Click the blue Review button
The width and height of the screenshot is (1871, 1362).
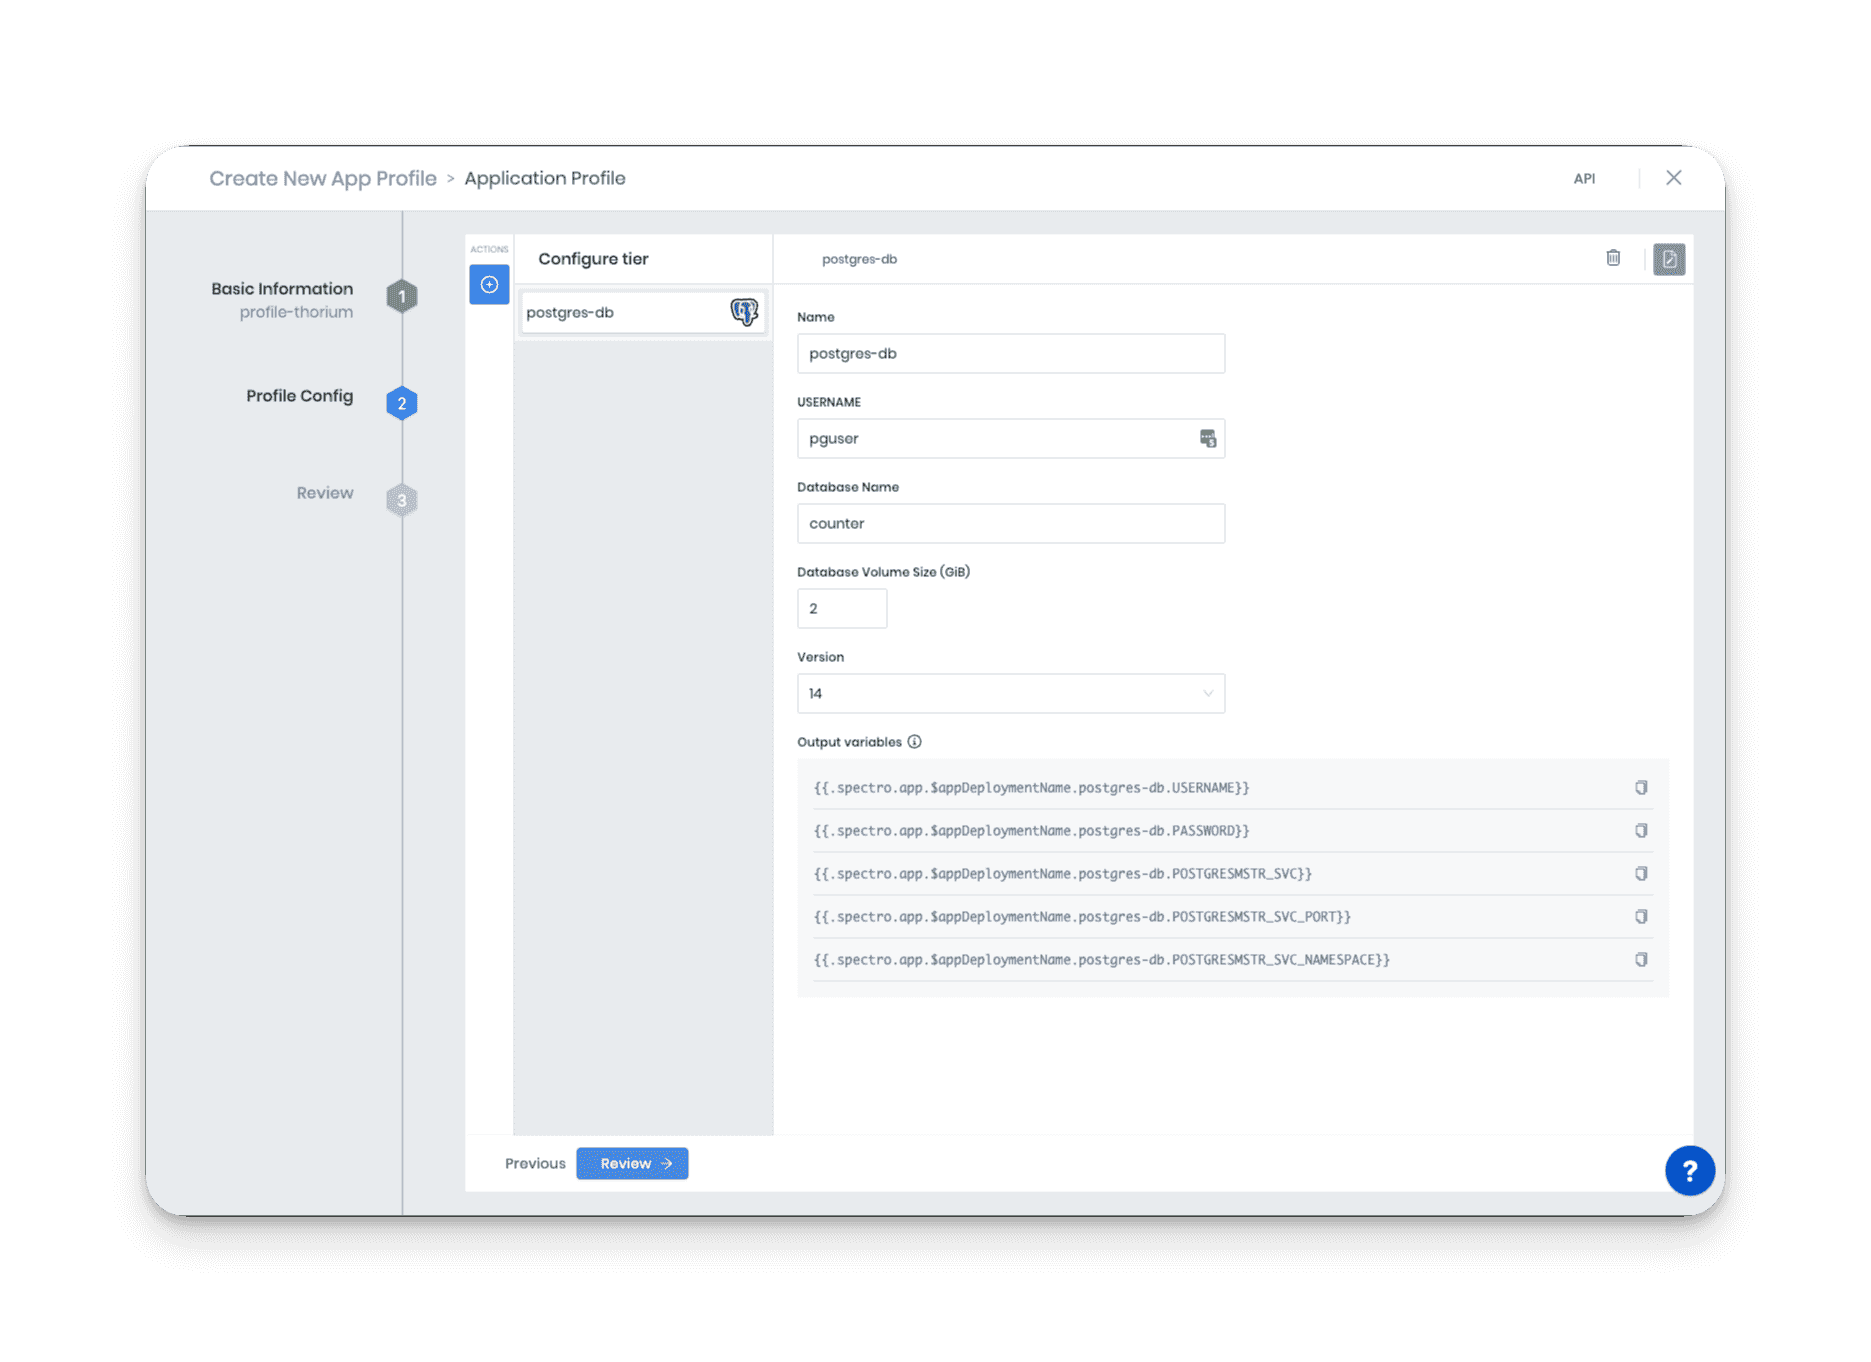point(632,1163)
